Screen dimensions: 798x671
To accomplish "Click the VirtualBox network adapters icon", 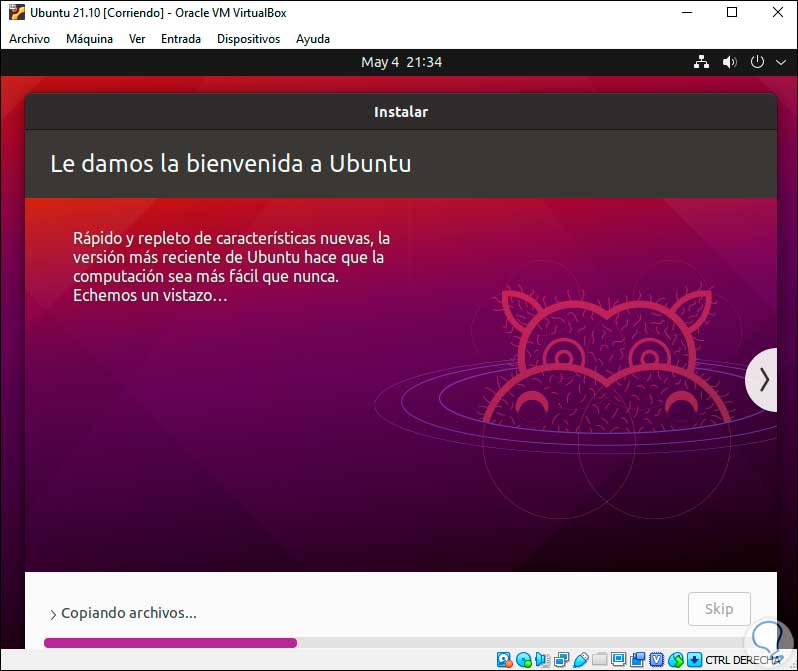I will pos(561,660).
